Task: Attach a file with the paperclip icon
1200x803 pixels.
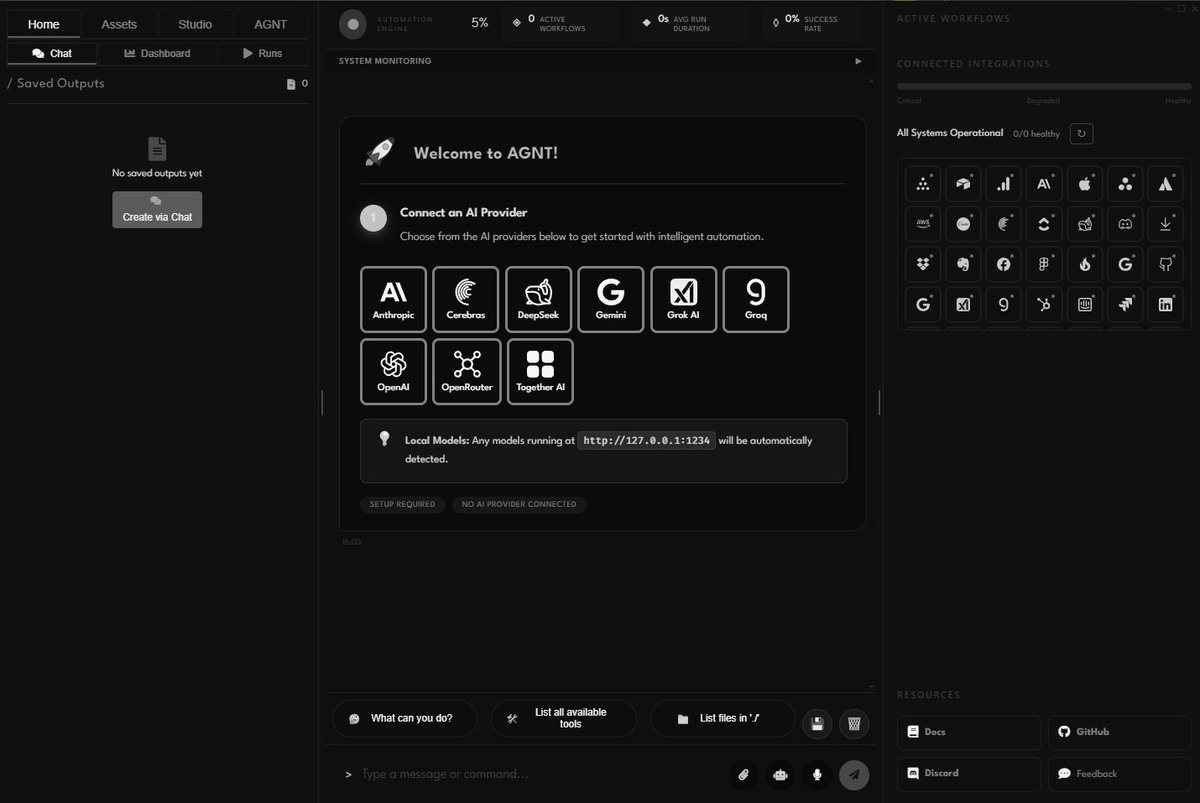Action: (x=743, y=774)
